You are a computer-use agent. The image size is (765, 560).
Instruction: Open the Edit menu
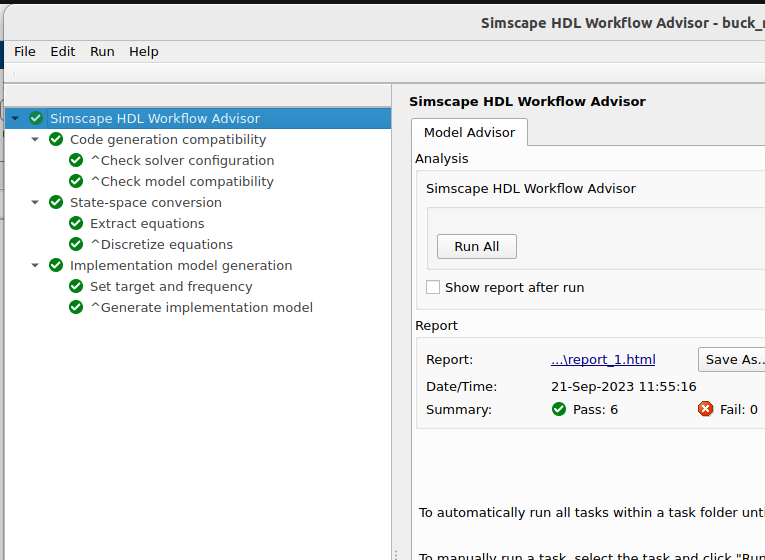coord(62,52)
